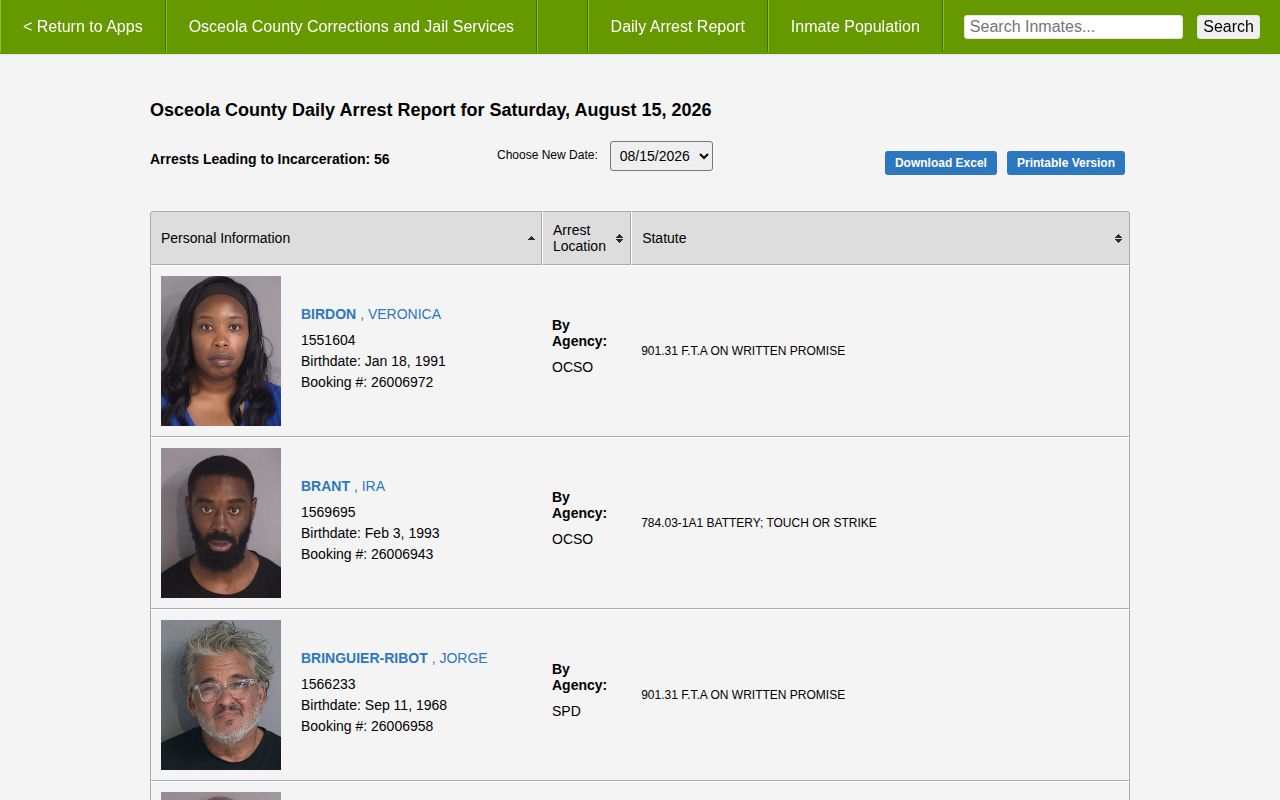Click inmate ID 1566233
This screenshot has height=800, width=1280.
328,684
